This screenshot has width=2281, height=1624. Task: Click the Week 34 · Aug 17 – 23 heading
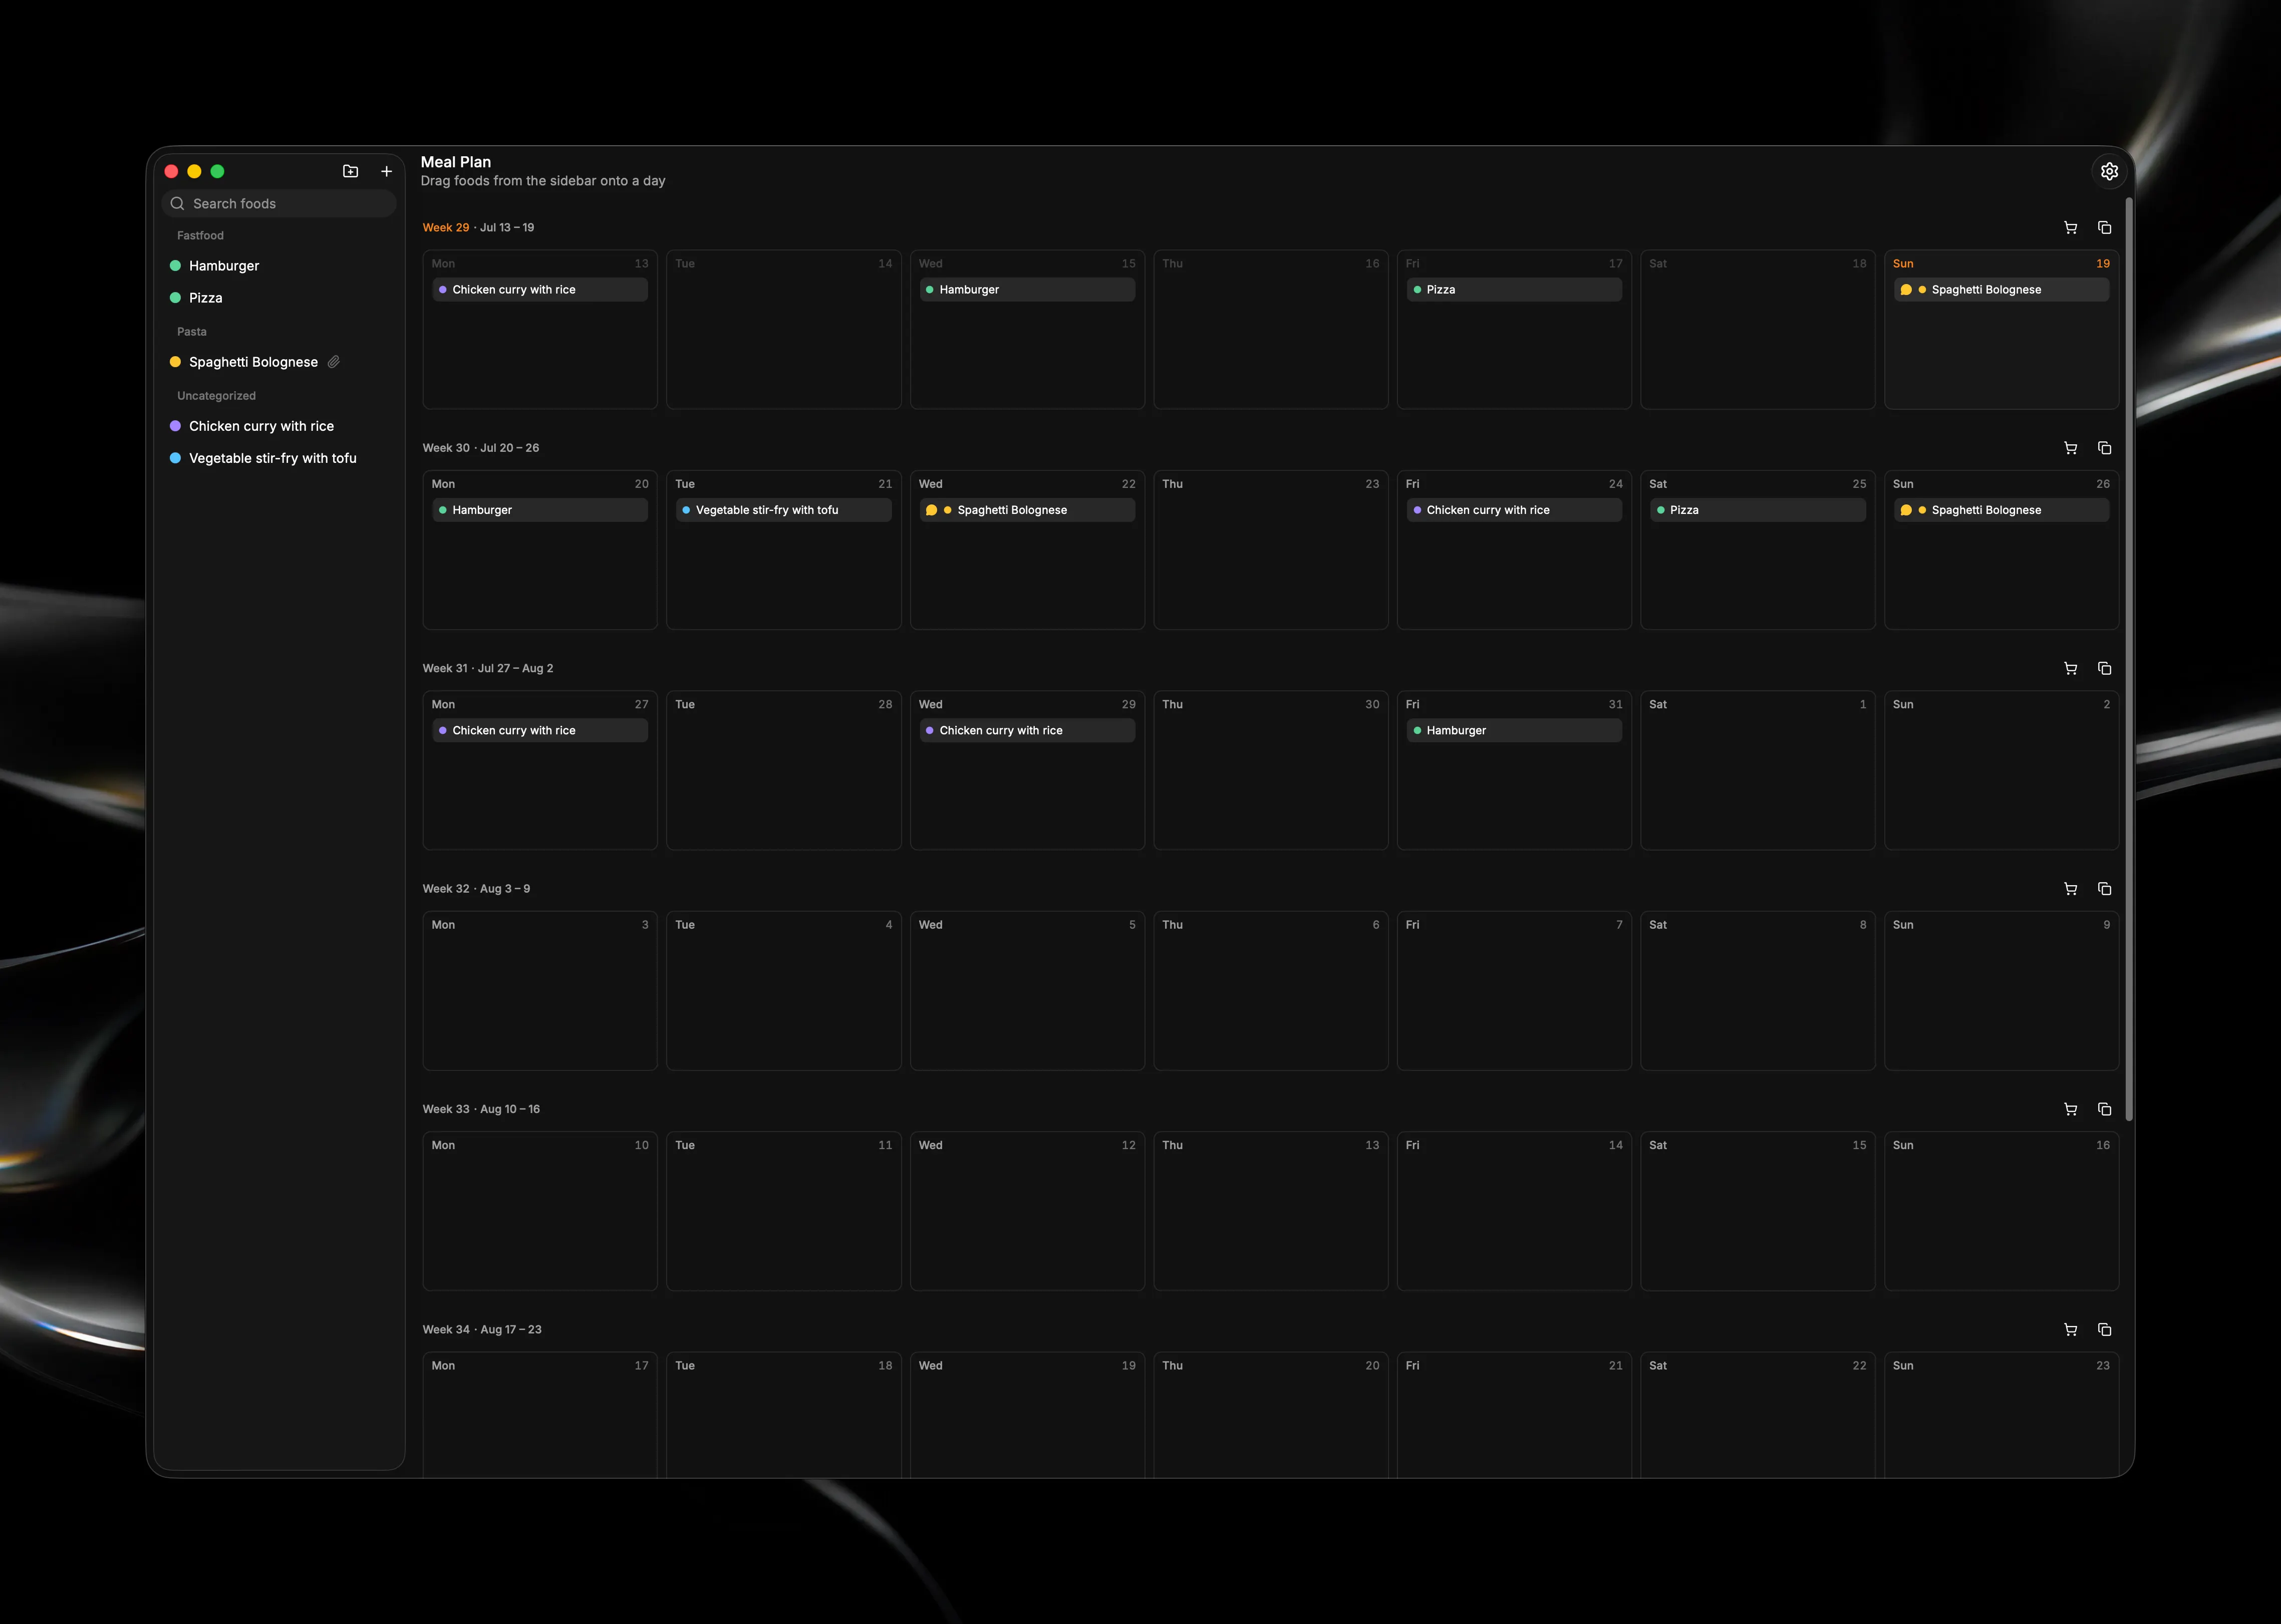coord(482,1330)
